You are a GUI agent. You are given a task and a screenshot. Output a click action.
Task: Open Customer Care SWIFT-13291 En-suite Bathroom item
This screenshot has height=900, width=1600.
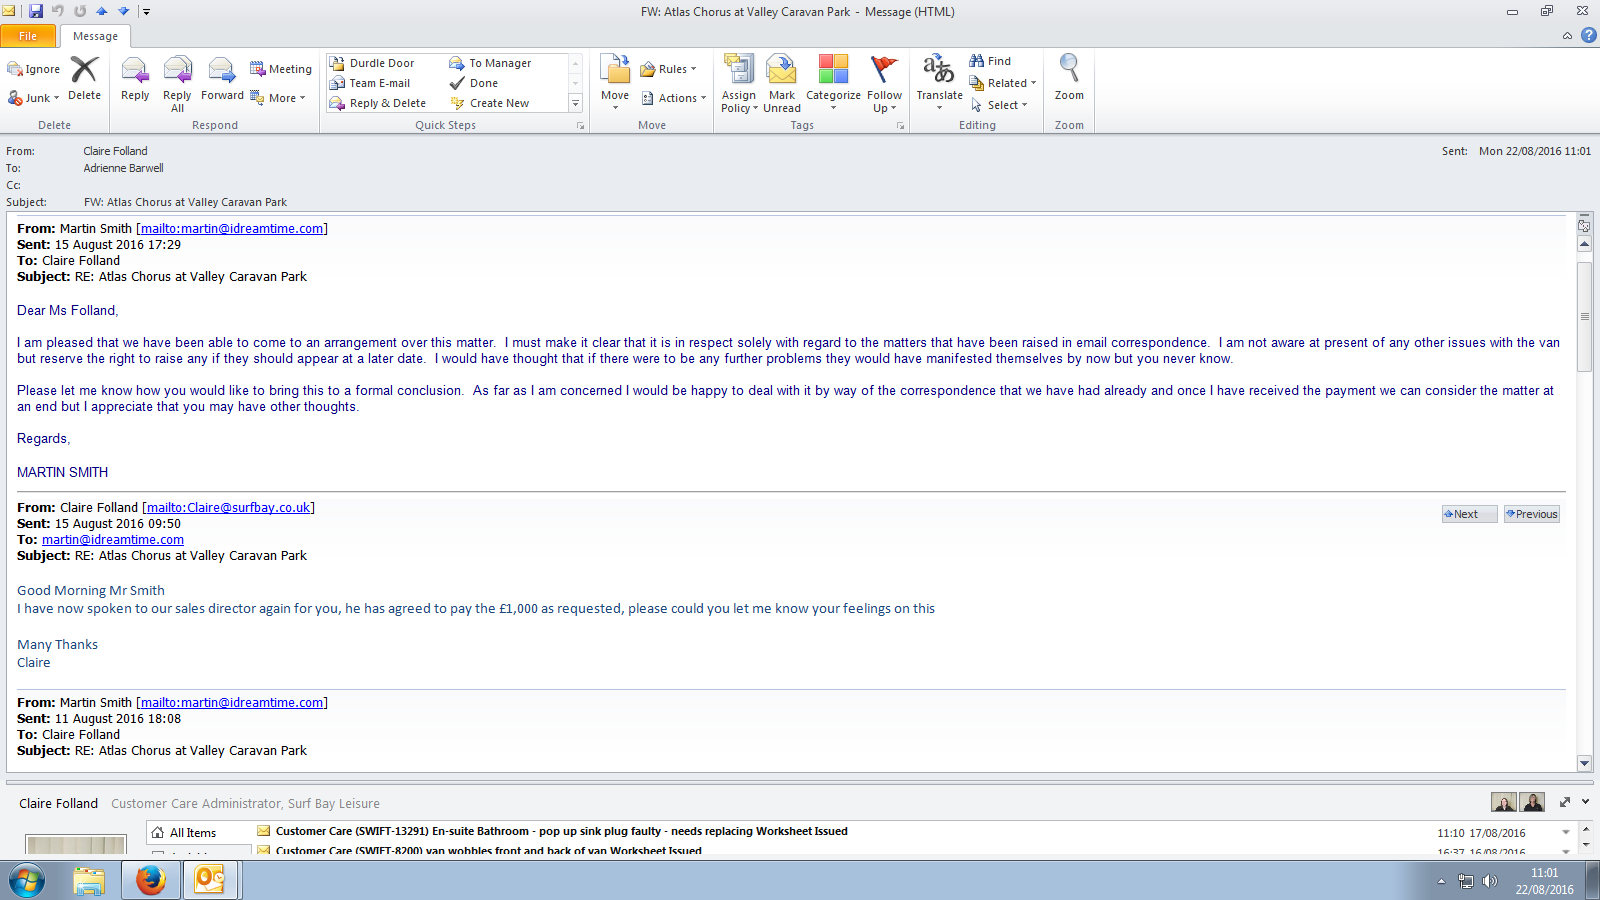pyautogui.click(x=561, y=831)
